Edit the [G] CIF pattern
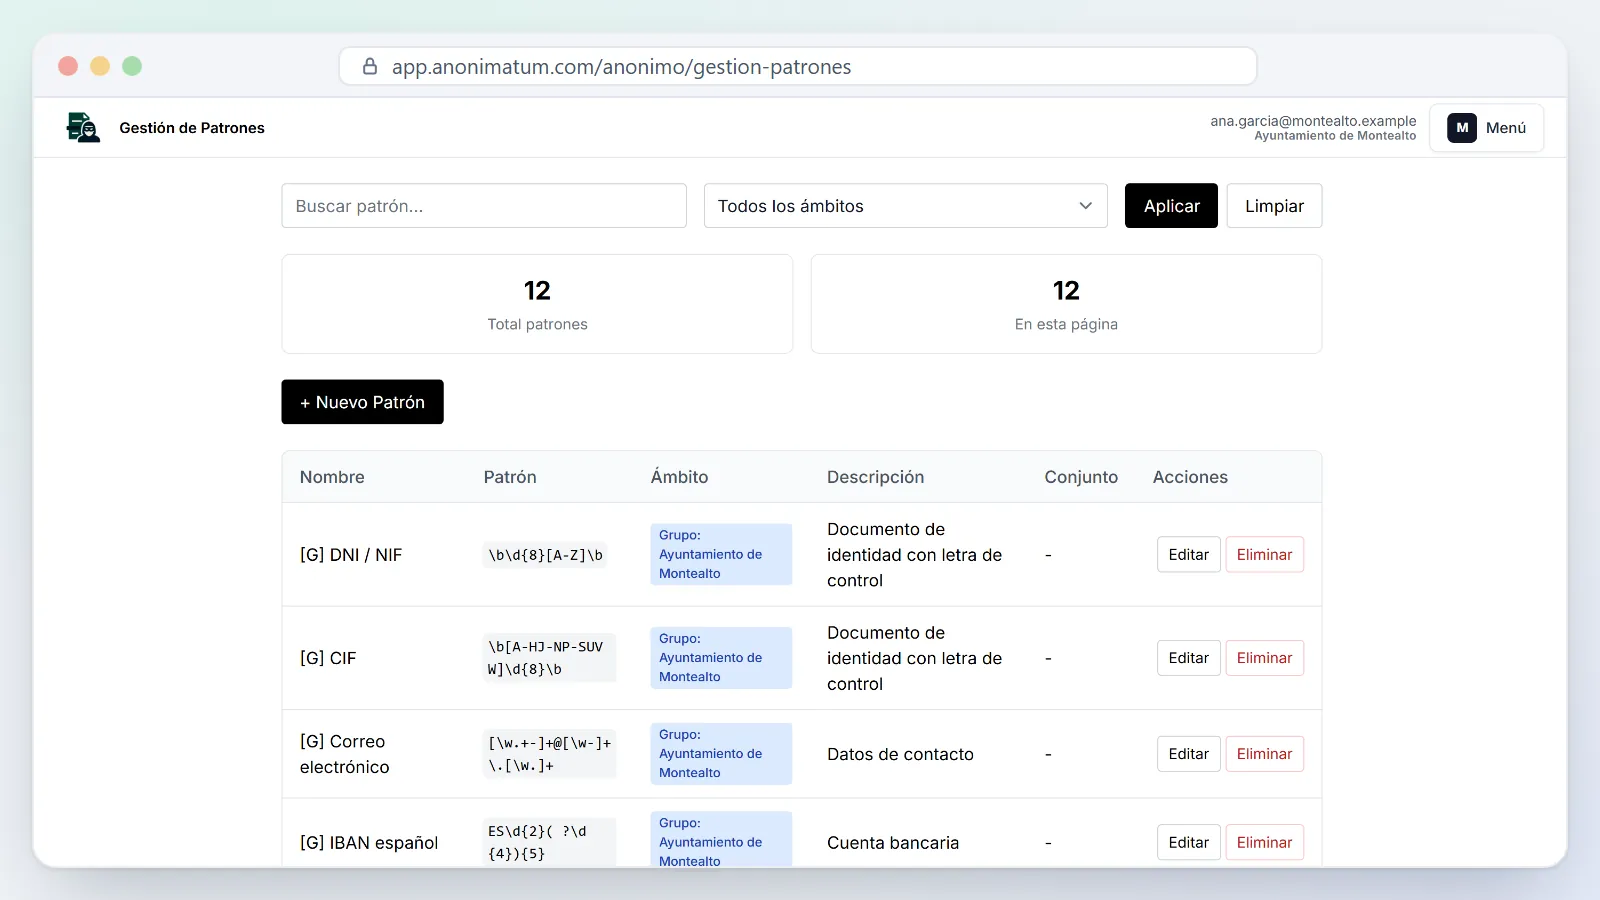1600x900 pixels. coord(1189,658)
